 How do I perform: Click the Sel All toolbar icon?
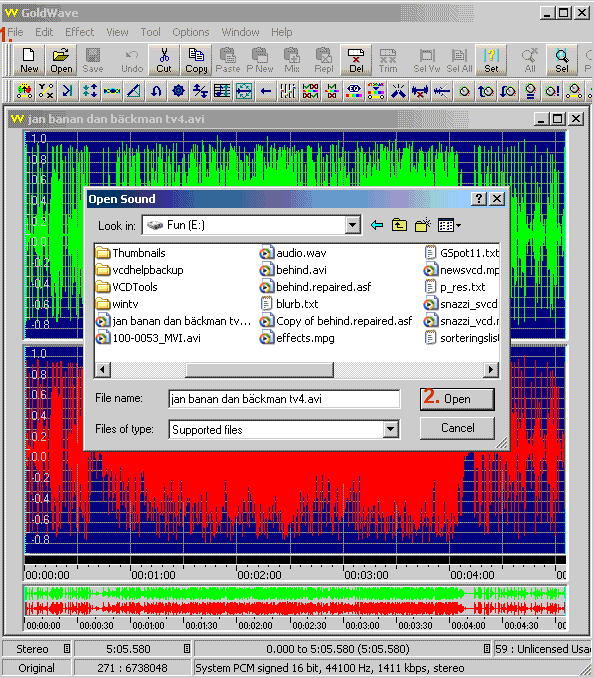coord(459,60)
